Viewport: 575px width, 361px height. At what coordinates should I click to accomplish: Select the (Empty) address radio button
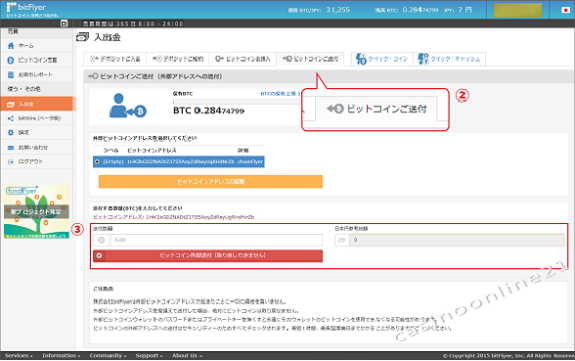97,161
